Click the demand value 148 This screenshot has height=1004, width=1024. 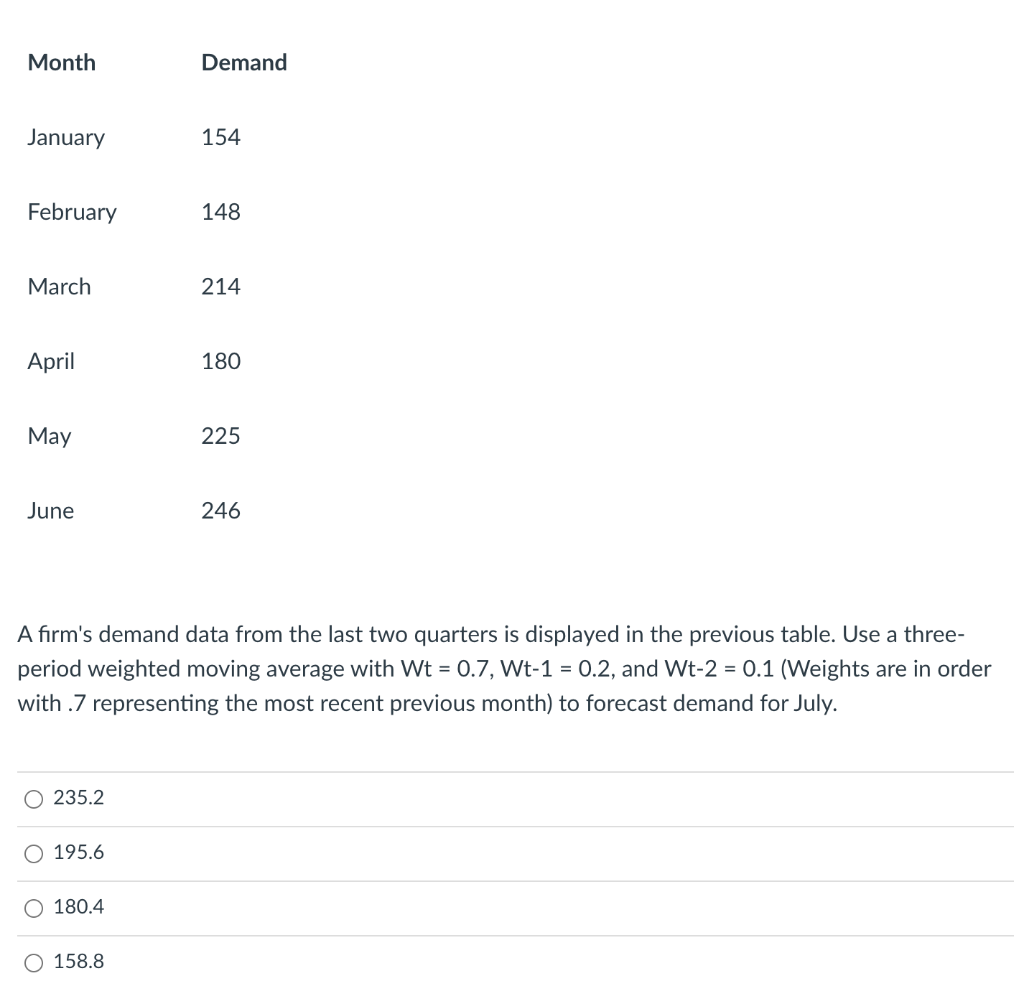(x=221, y=212)
